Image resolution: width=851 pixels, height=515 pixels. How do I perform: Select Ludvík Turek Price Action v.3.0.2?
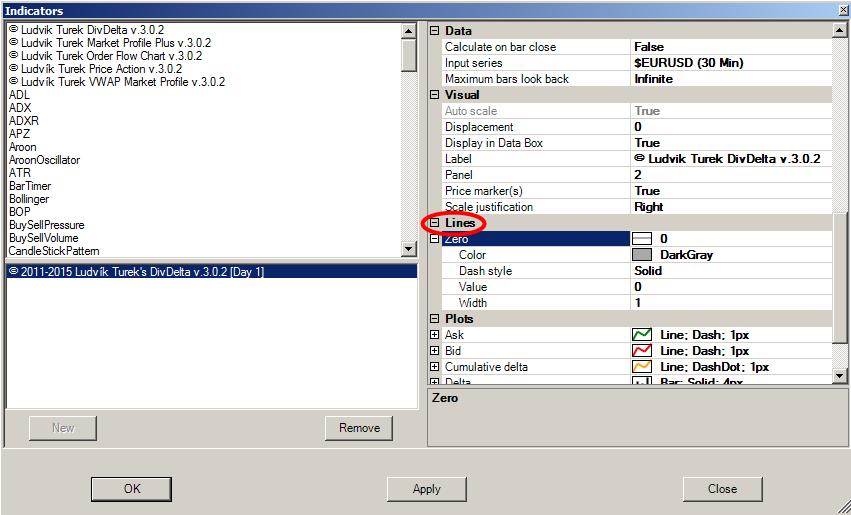(x=96, y=69)
